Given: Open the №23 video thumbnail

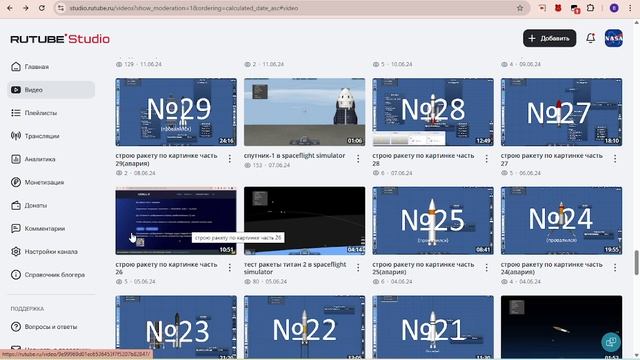Looking at the screenshot, I should [x=176, y=327].
